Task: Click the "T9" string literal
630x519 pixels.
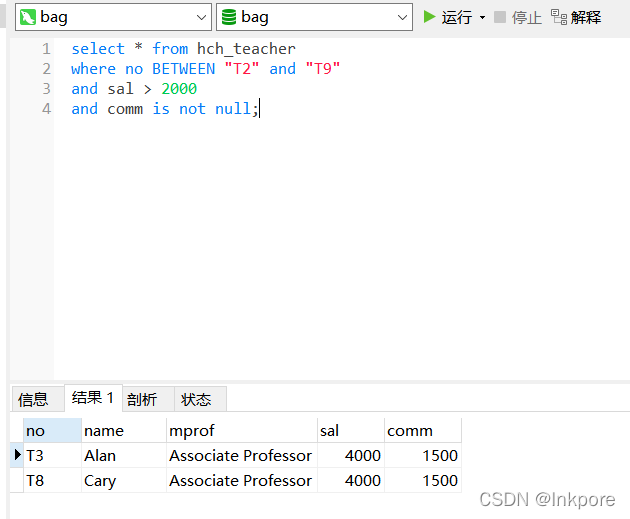Action: tap(323, 69)
